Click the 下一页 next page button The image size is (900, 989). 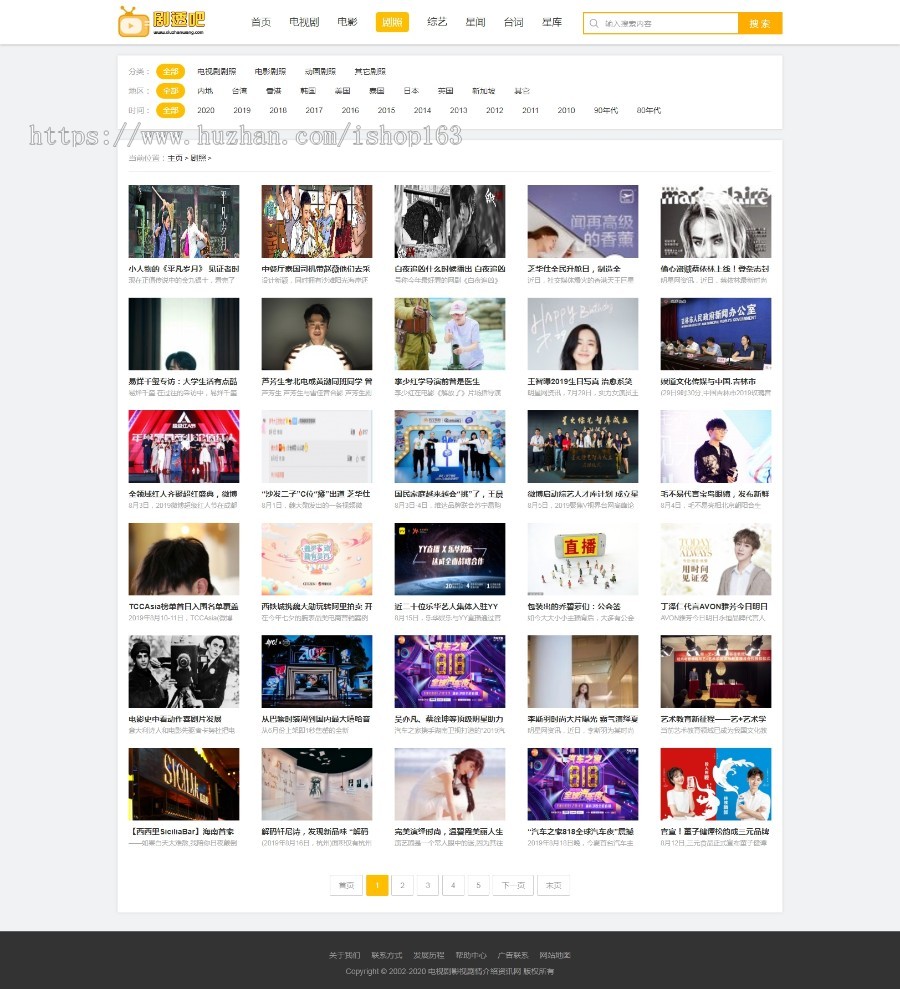coord(512,885)
